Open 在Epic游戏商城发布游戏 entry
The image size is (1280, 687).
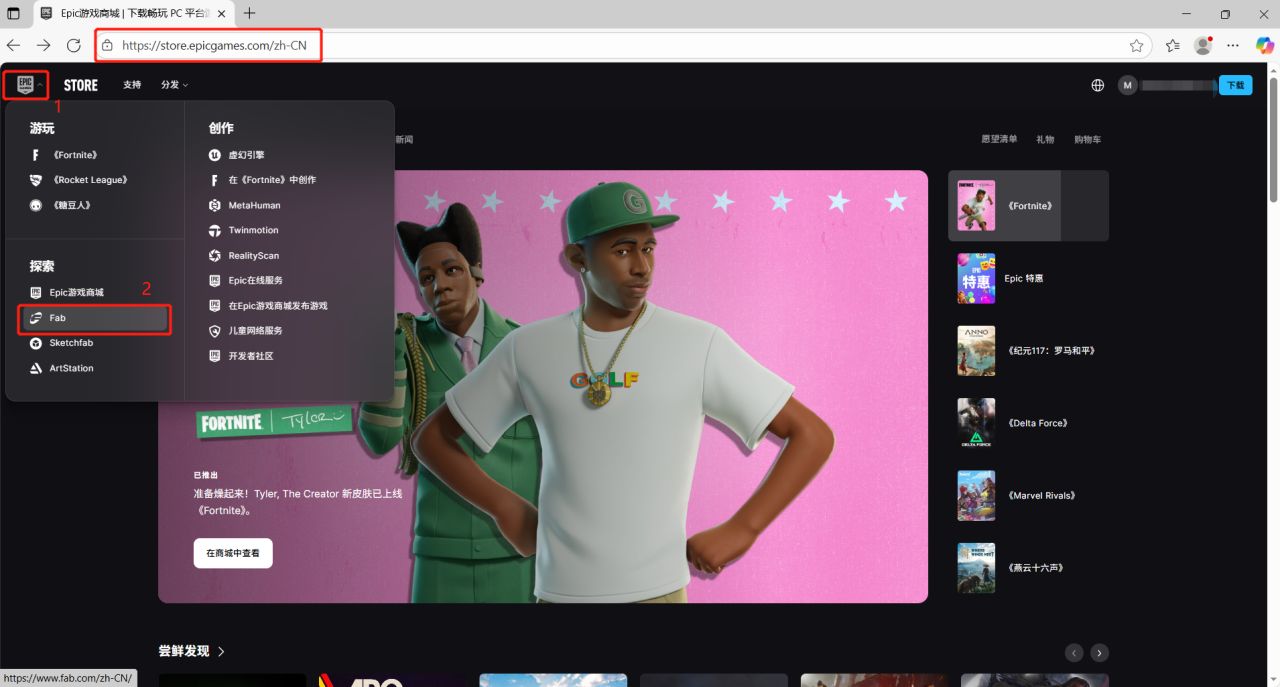pyautogui.click(x=278, y=306)
